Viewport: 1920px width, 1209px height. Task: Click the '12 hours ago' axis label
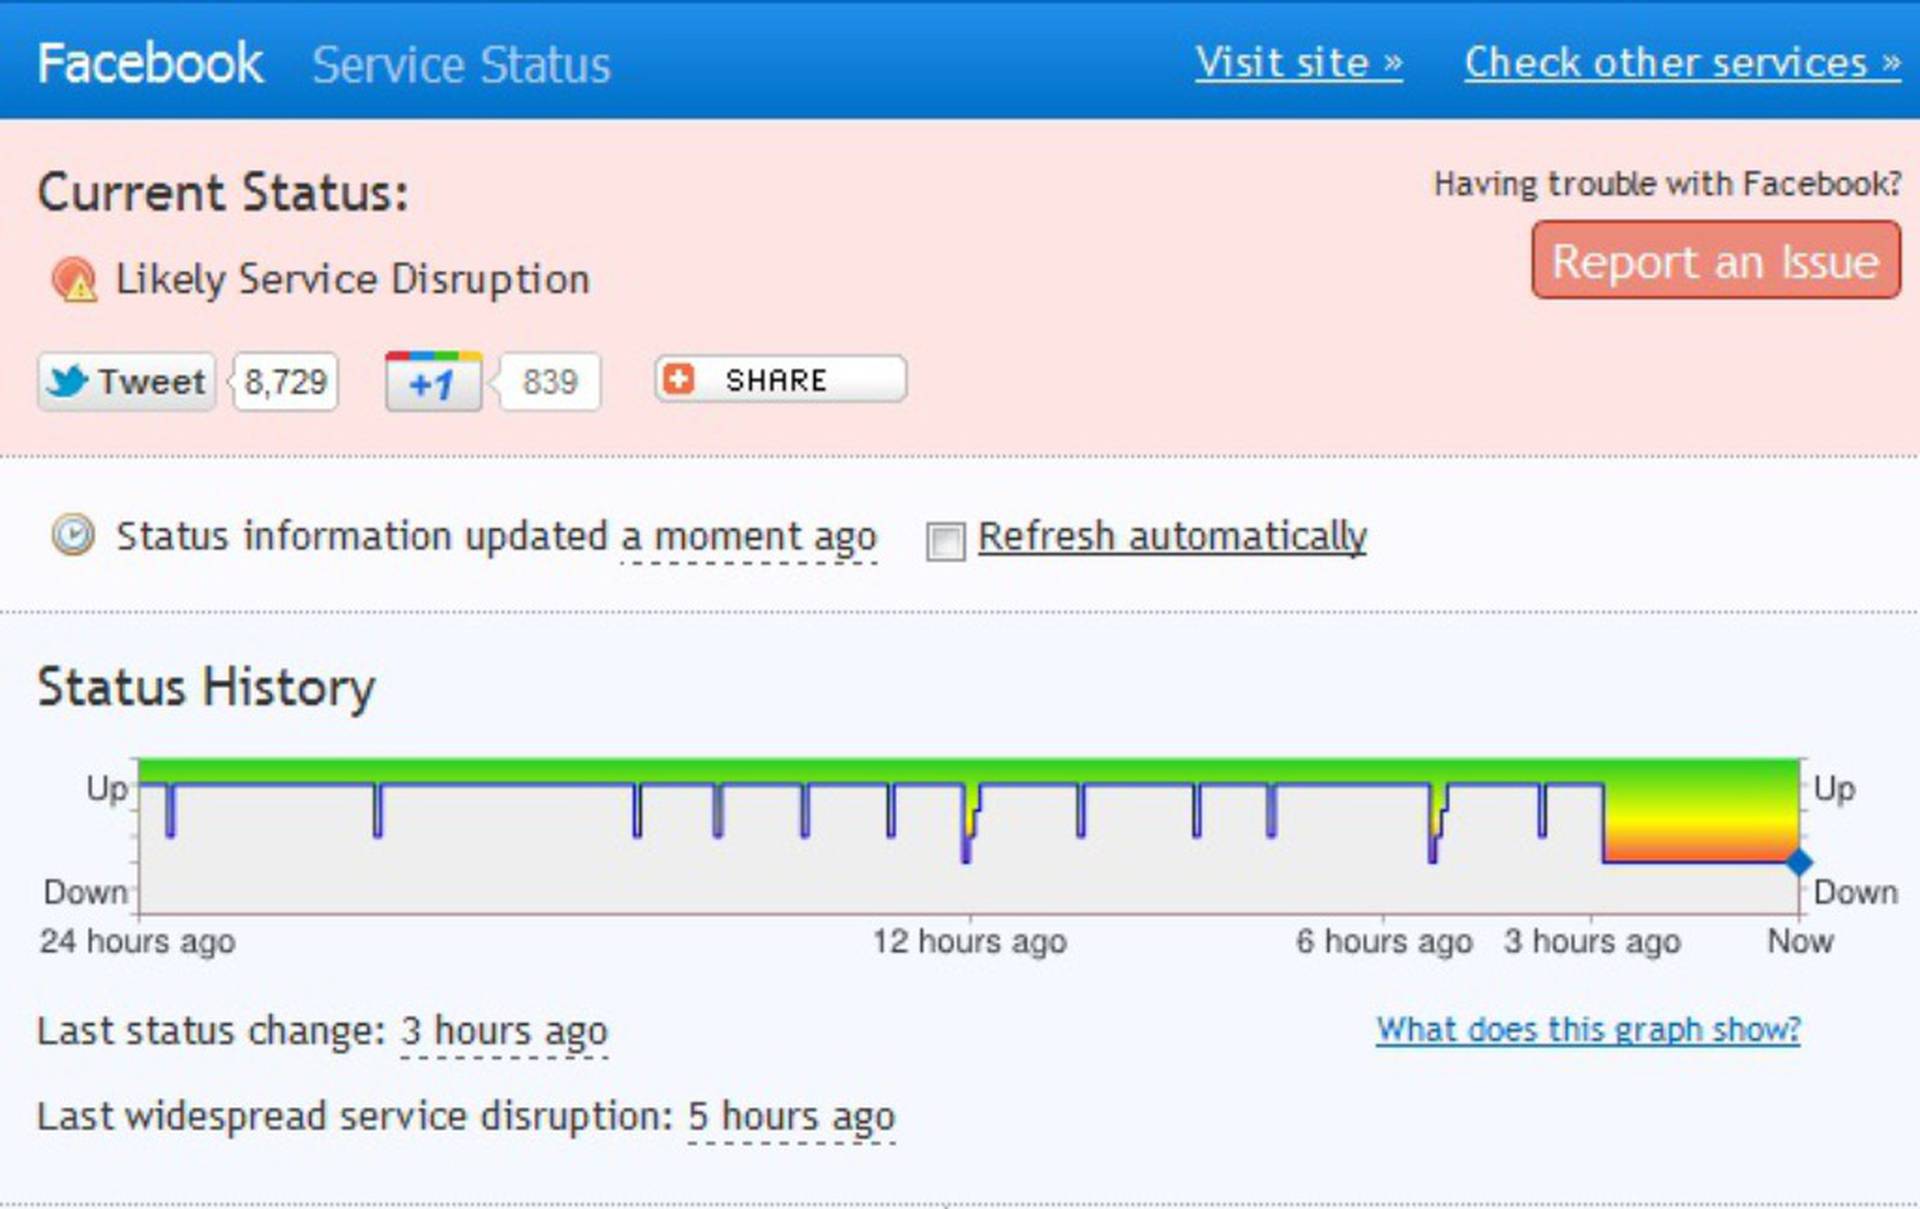(x=969, y=941)
